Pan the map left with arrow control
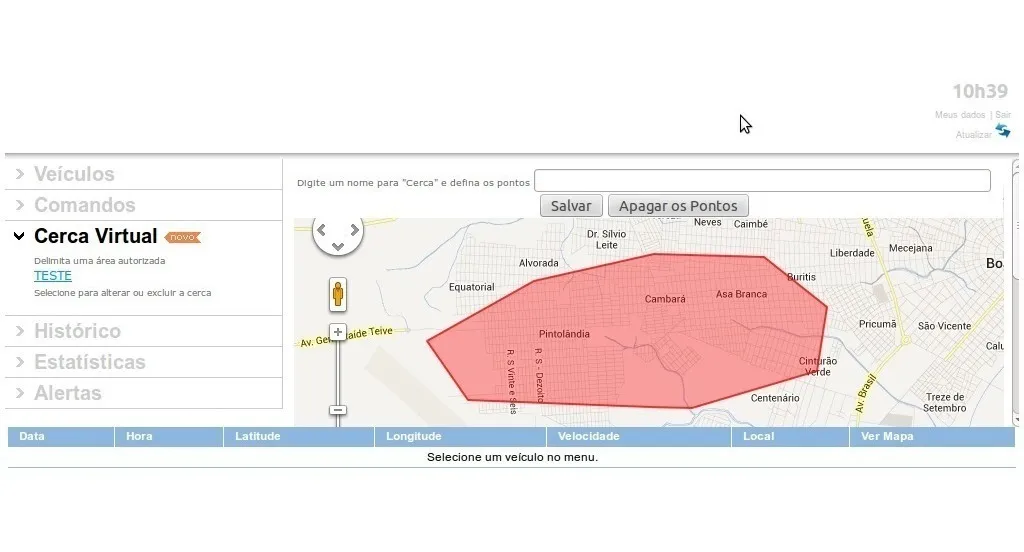The height and width of the screenshot is (552, 1024). pyautogui.click(x=321, y=229)
